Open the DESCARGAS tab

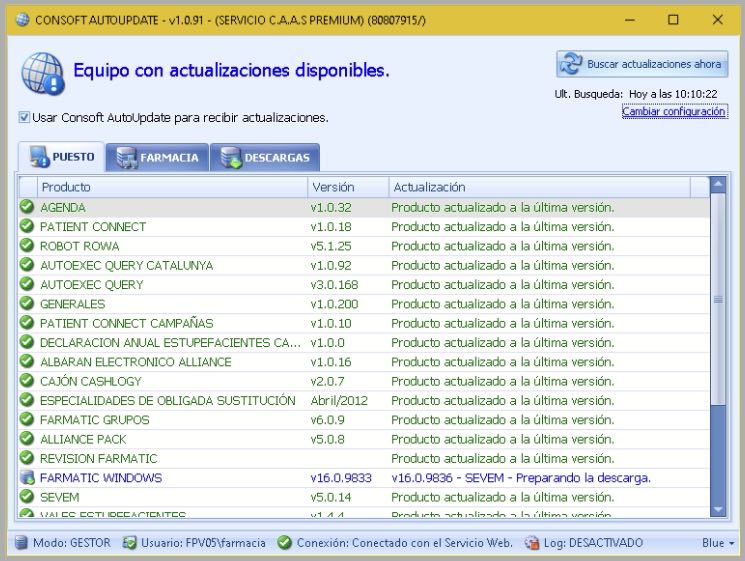pos(265,157)
